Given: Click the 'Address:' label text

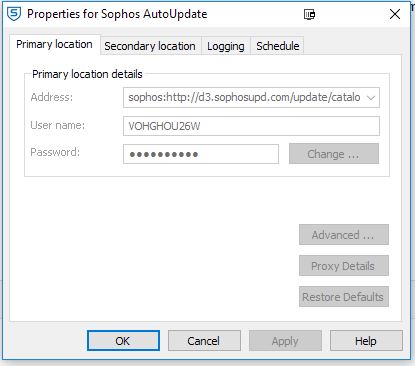Looking at the screenshot, I should pos(51,97).
